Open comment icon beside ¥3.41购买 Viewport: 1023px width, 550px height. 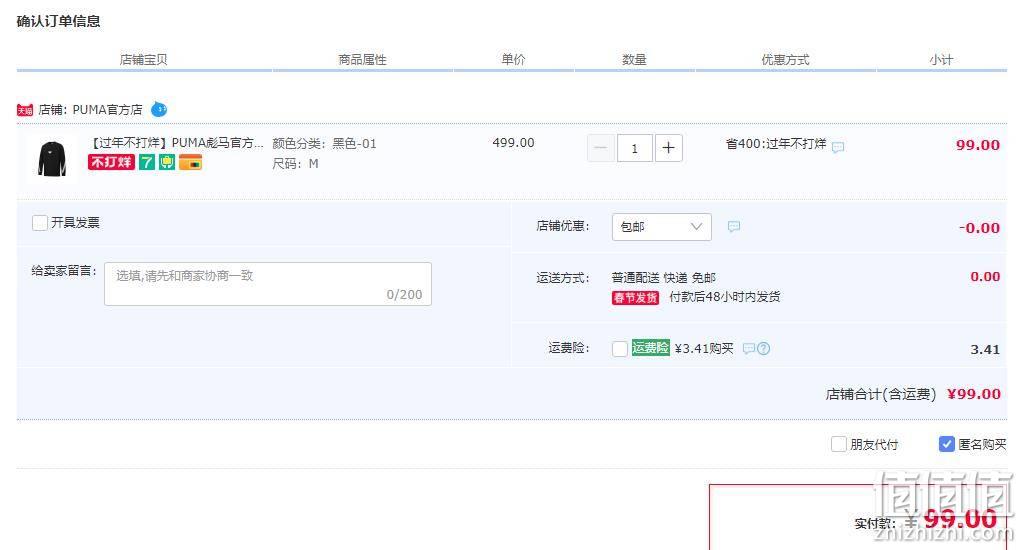click(x=749, y=348)
